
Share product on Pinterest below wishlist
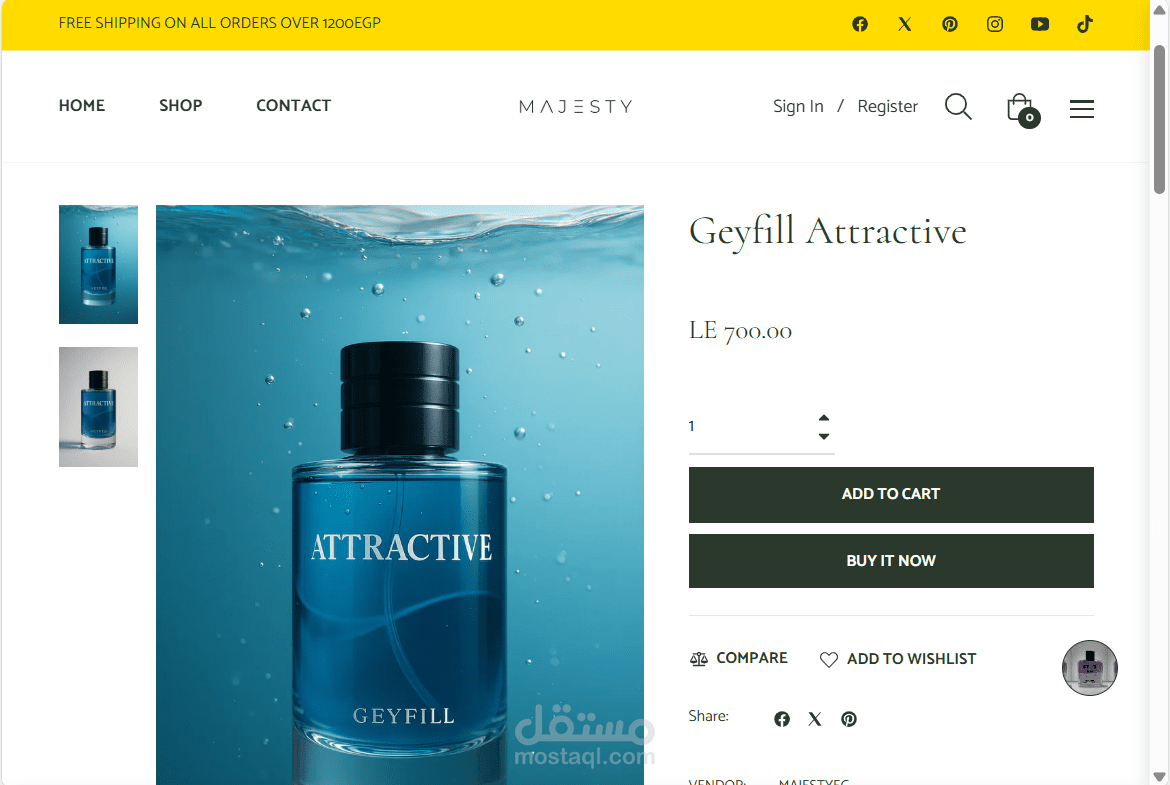point(848,719)
